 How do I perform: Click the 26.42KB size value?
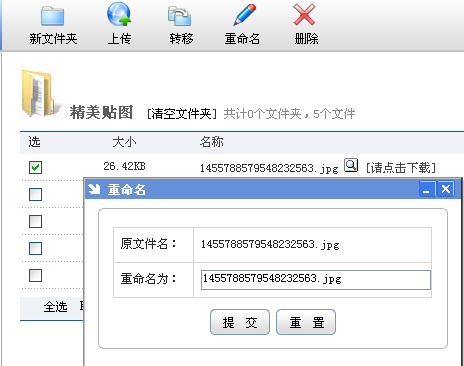tap(124, 166)
